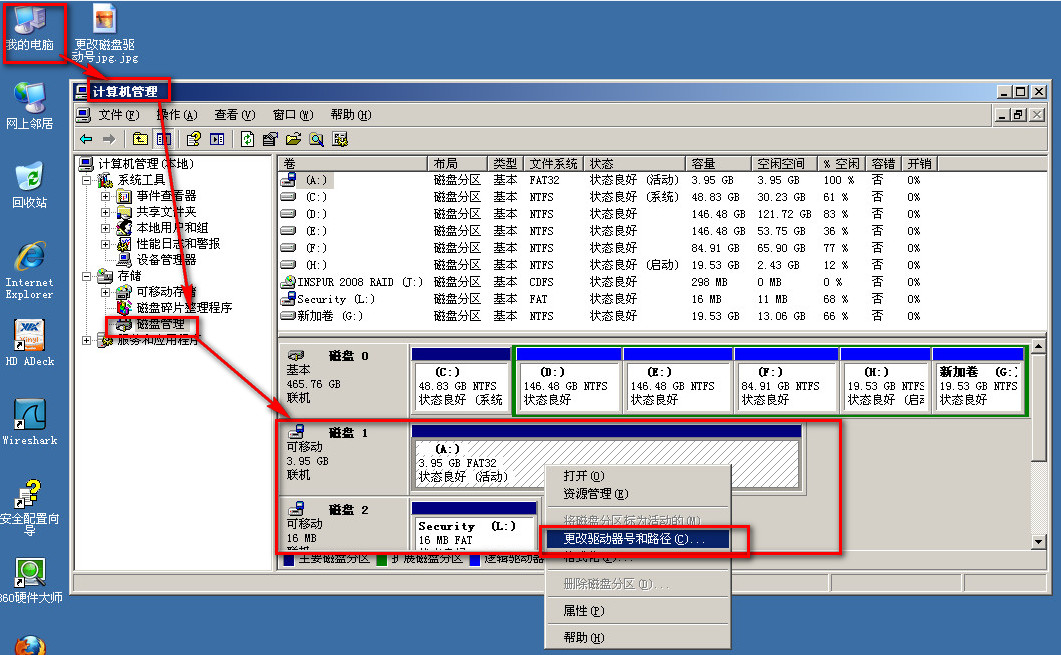Image resolution: width=1061 pixels, height=655 pixels.
Task: Click the disk pane scrollbar up arrow
Action: 1039,347
